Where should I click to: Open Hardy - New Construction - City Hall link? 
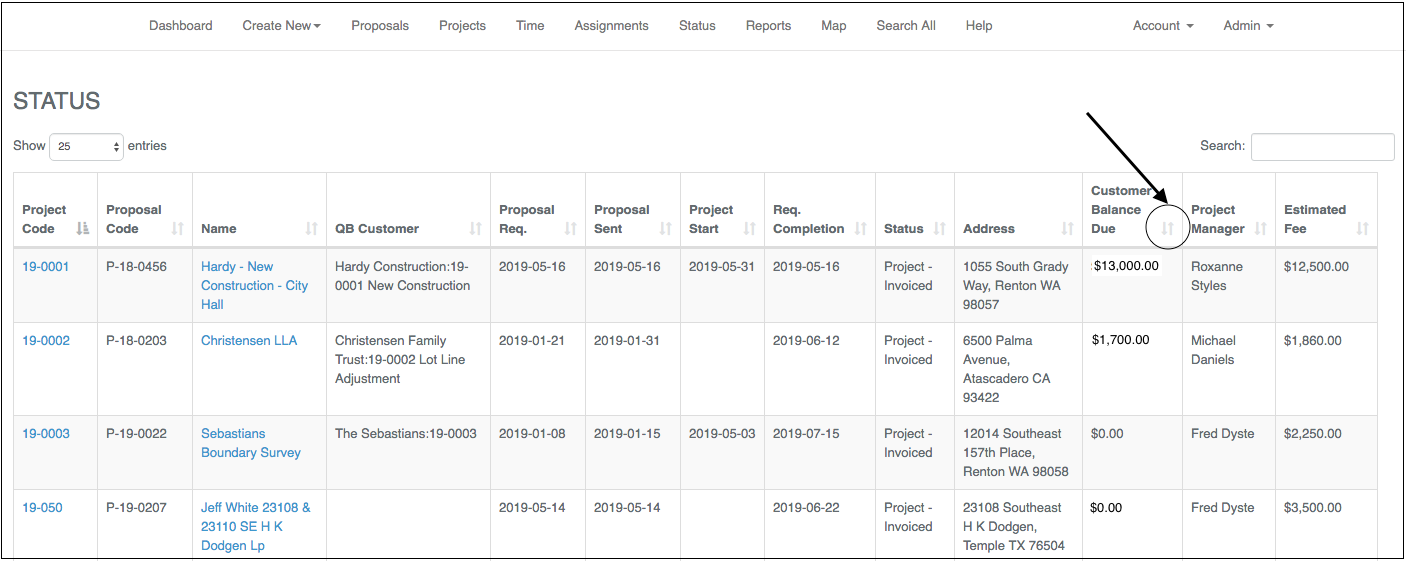click(254, 286)
